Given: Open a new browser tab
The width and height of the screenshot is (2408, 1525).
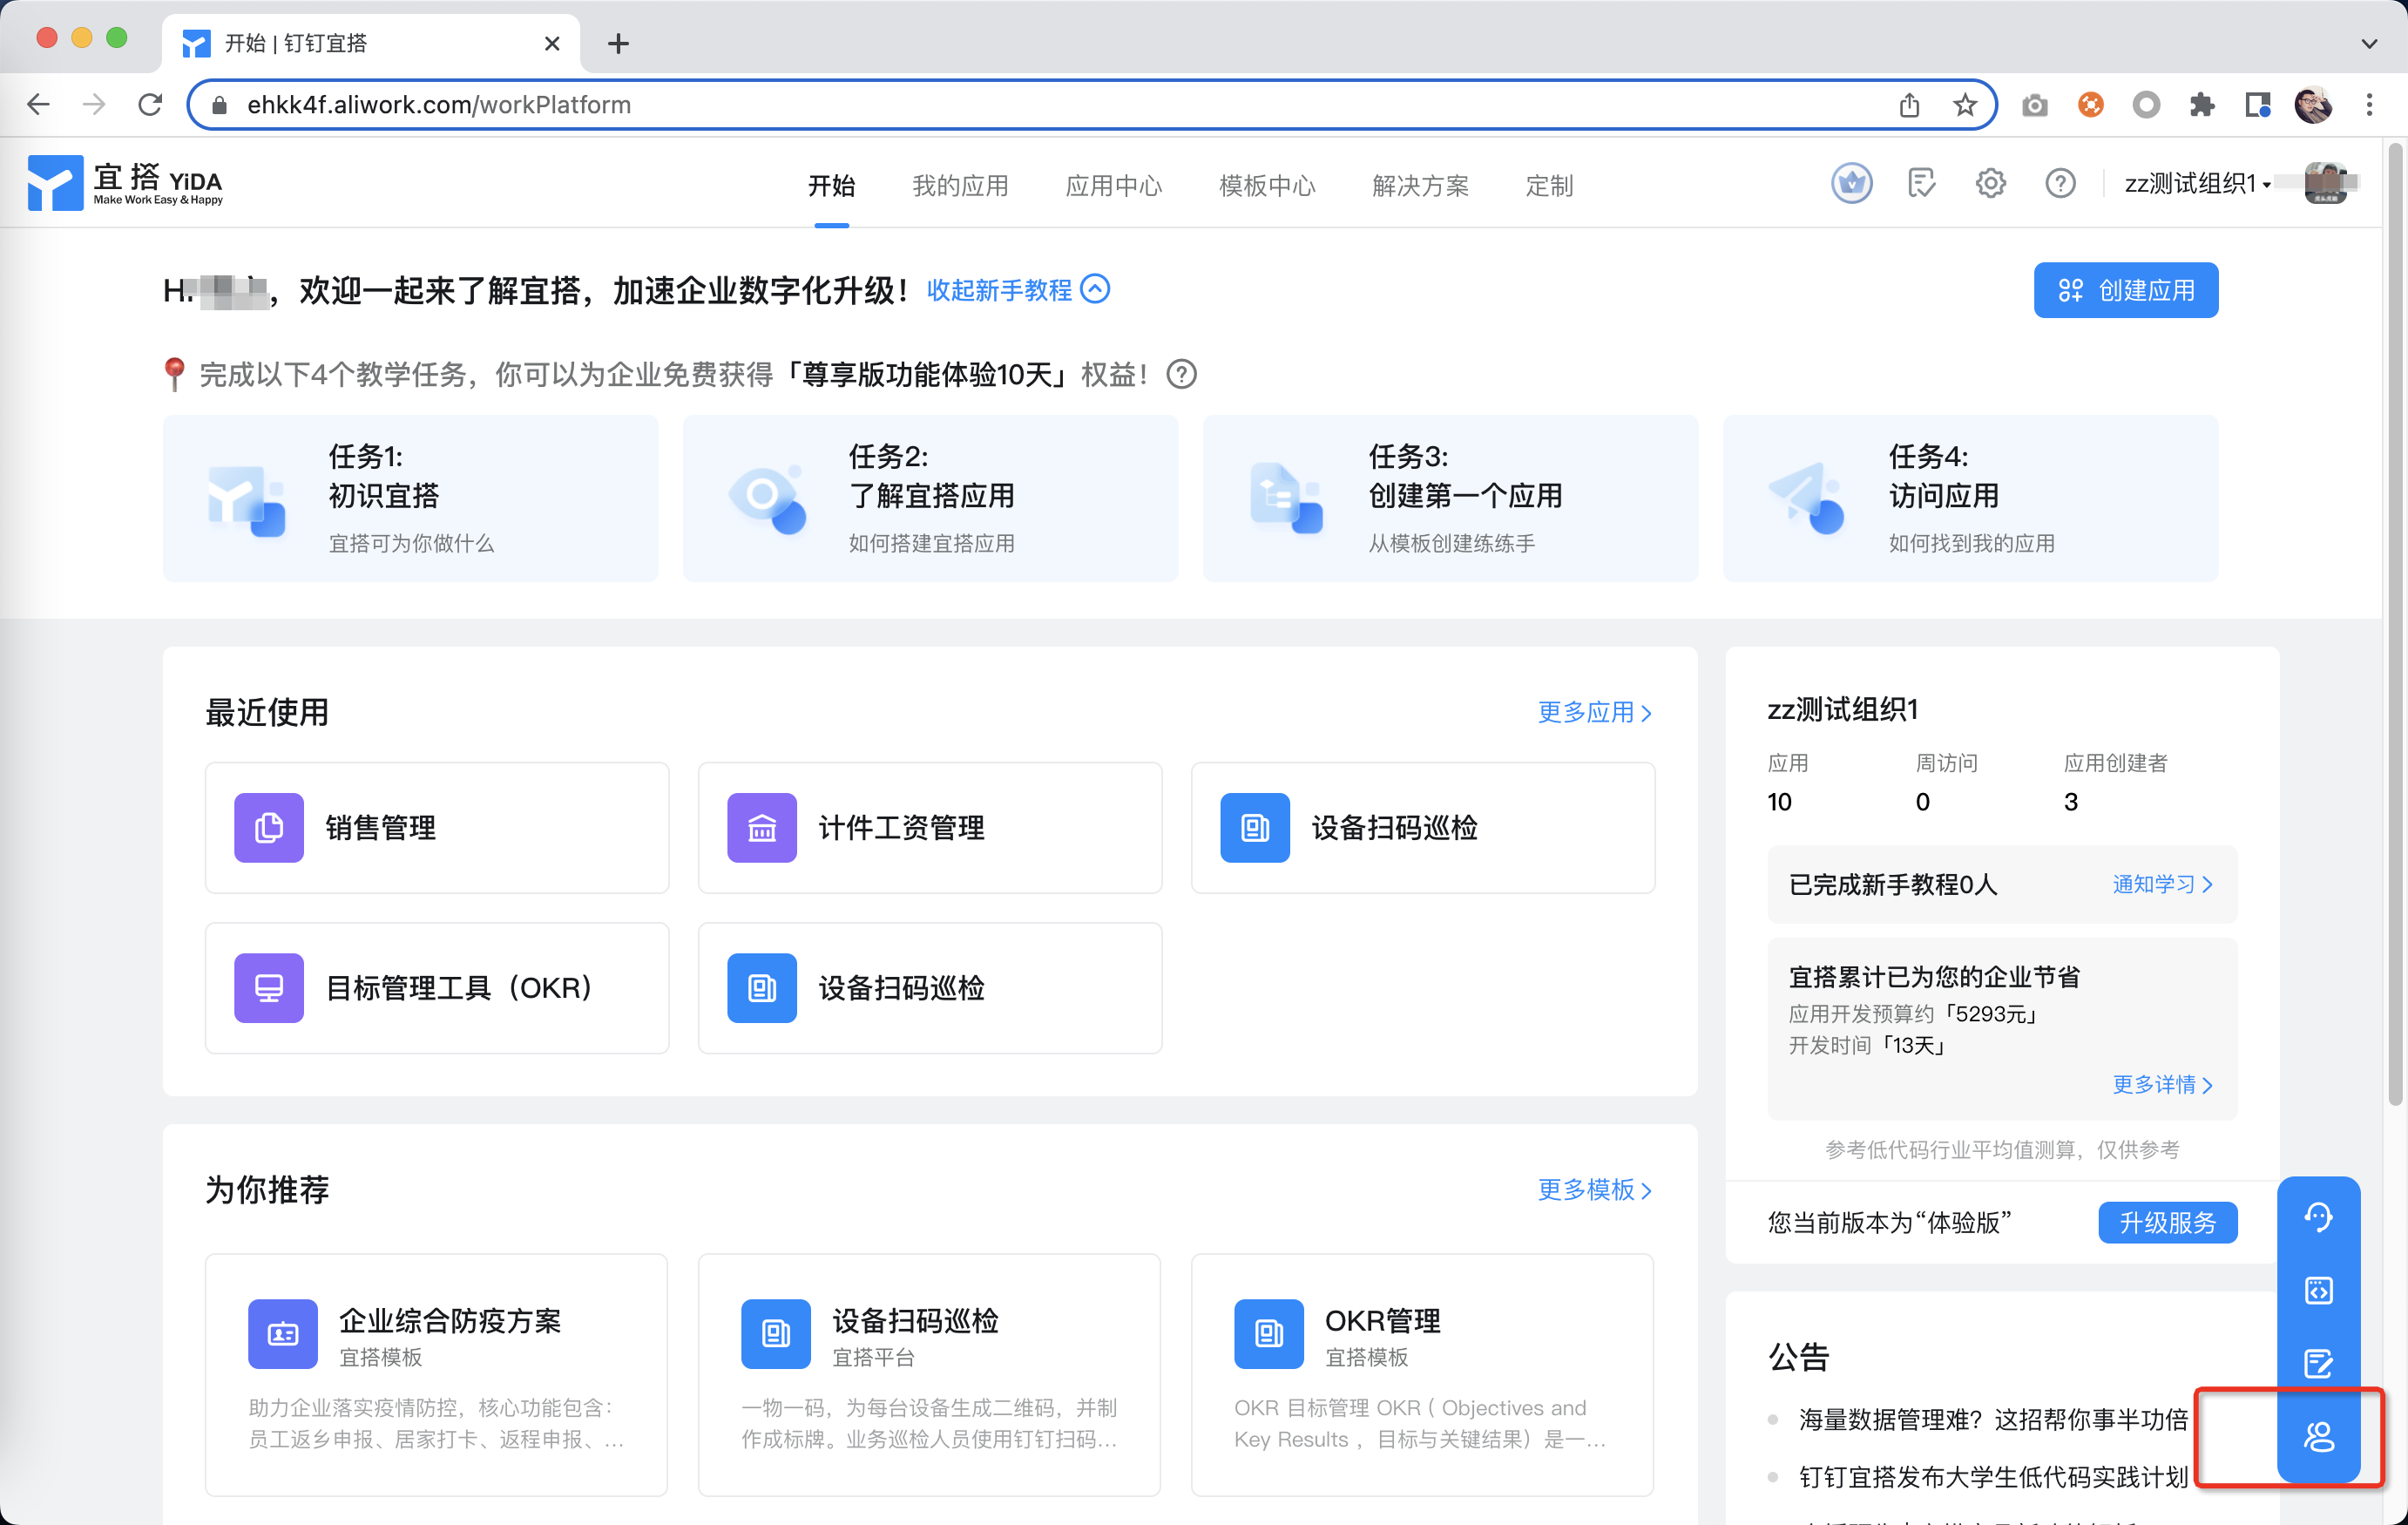Looking at the screenshot, I should point(618,43).
